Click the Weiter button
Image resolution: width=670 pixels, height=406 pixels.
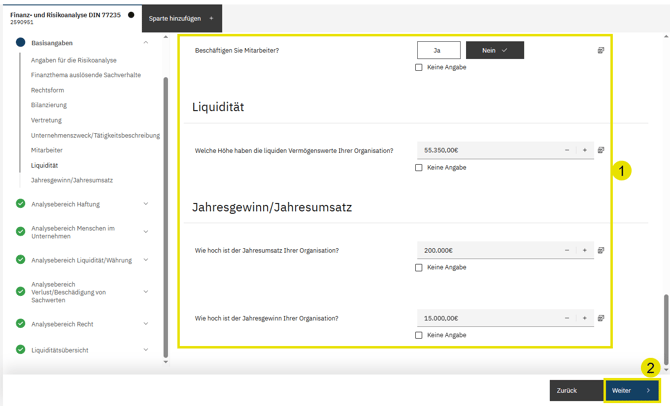coord(632,390)
